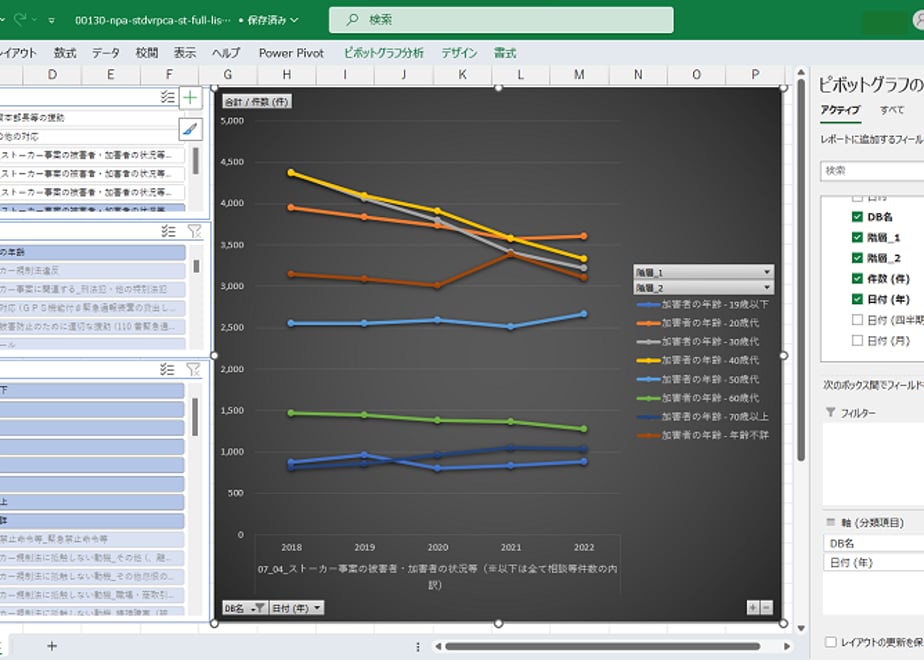924x660 pixels.
Task: Click the minus collapse-field button on the chart
Action: coord(766,608)
